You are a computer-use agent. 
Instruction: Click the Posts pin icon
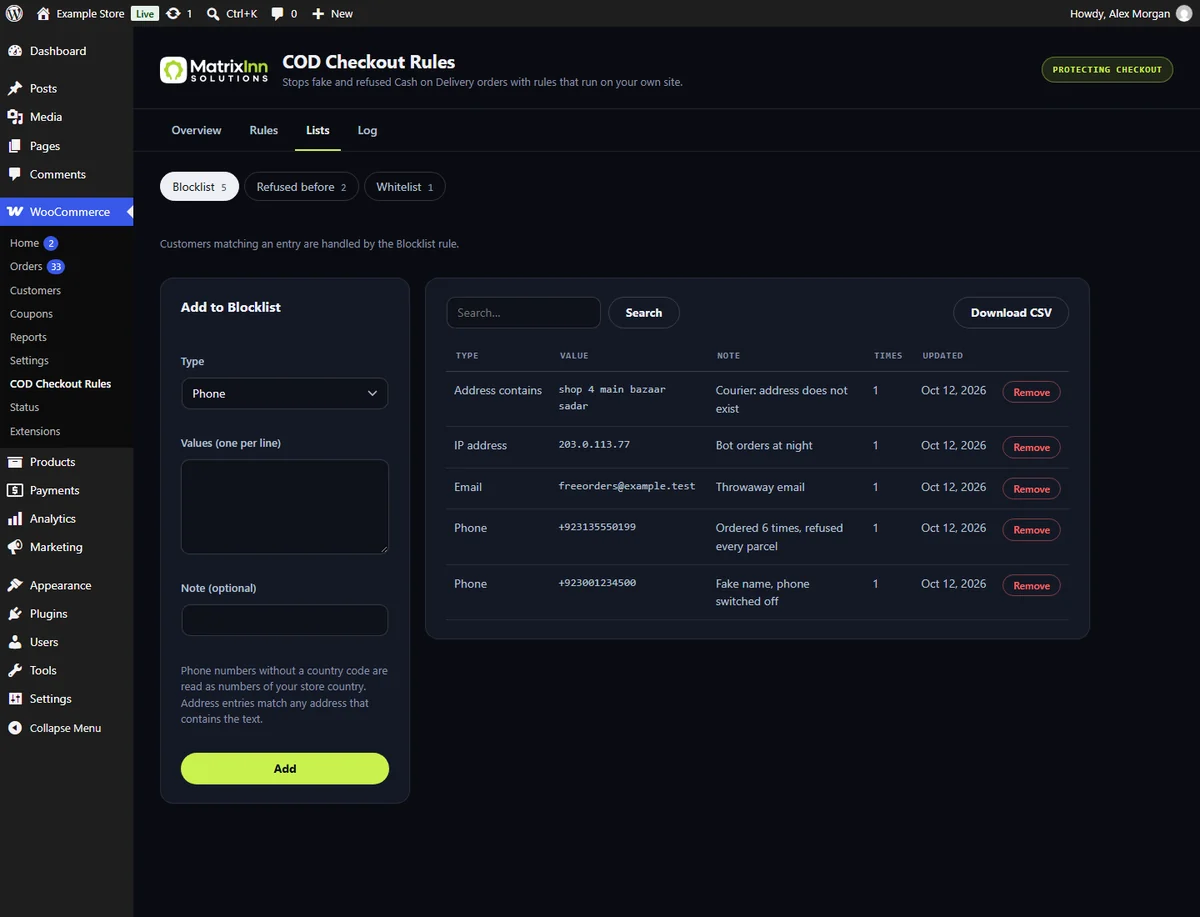(x=15, y=88)
